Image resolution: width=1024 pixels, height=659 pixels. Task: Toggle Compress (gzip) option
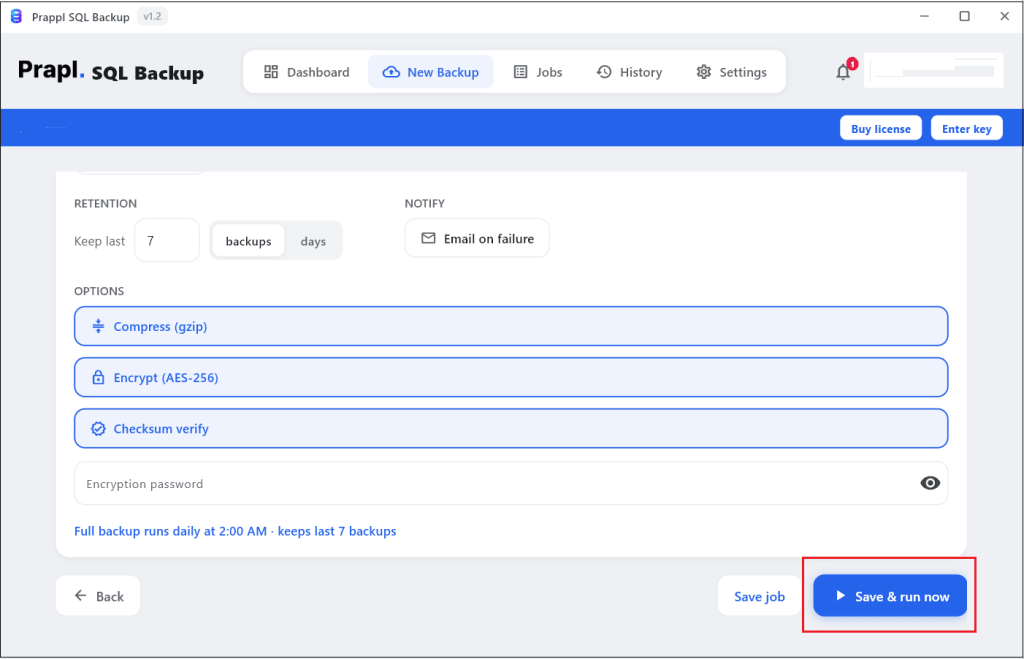pyautogui.click(x=511, y=326)
